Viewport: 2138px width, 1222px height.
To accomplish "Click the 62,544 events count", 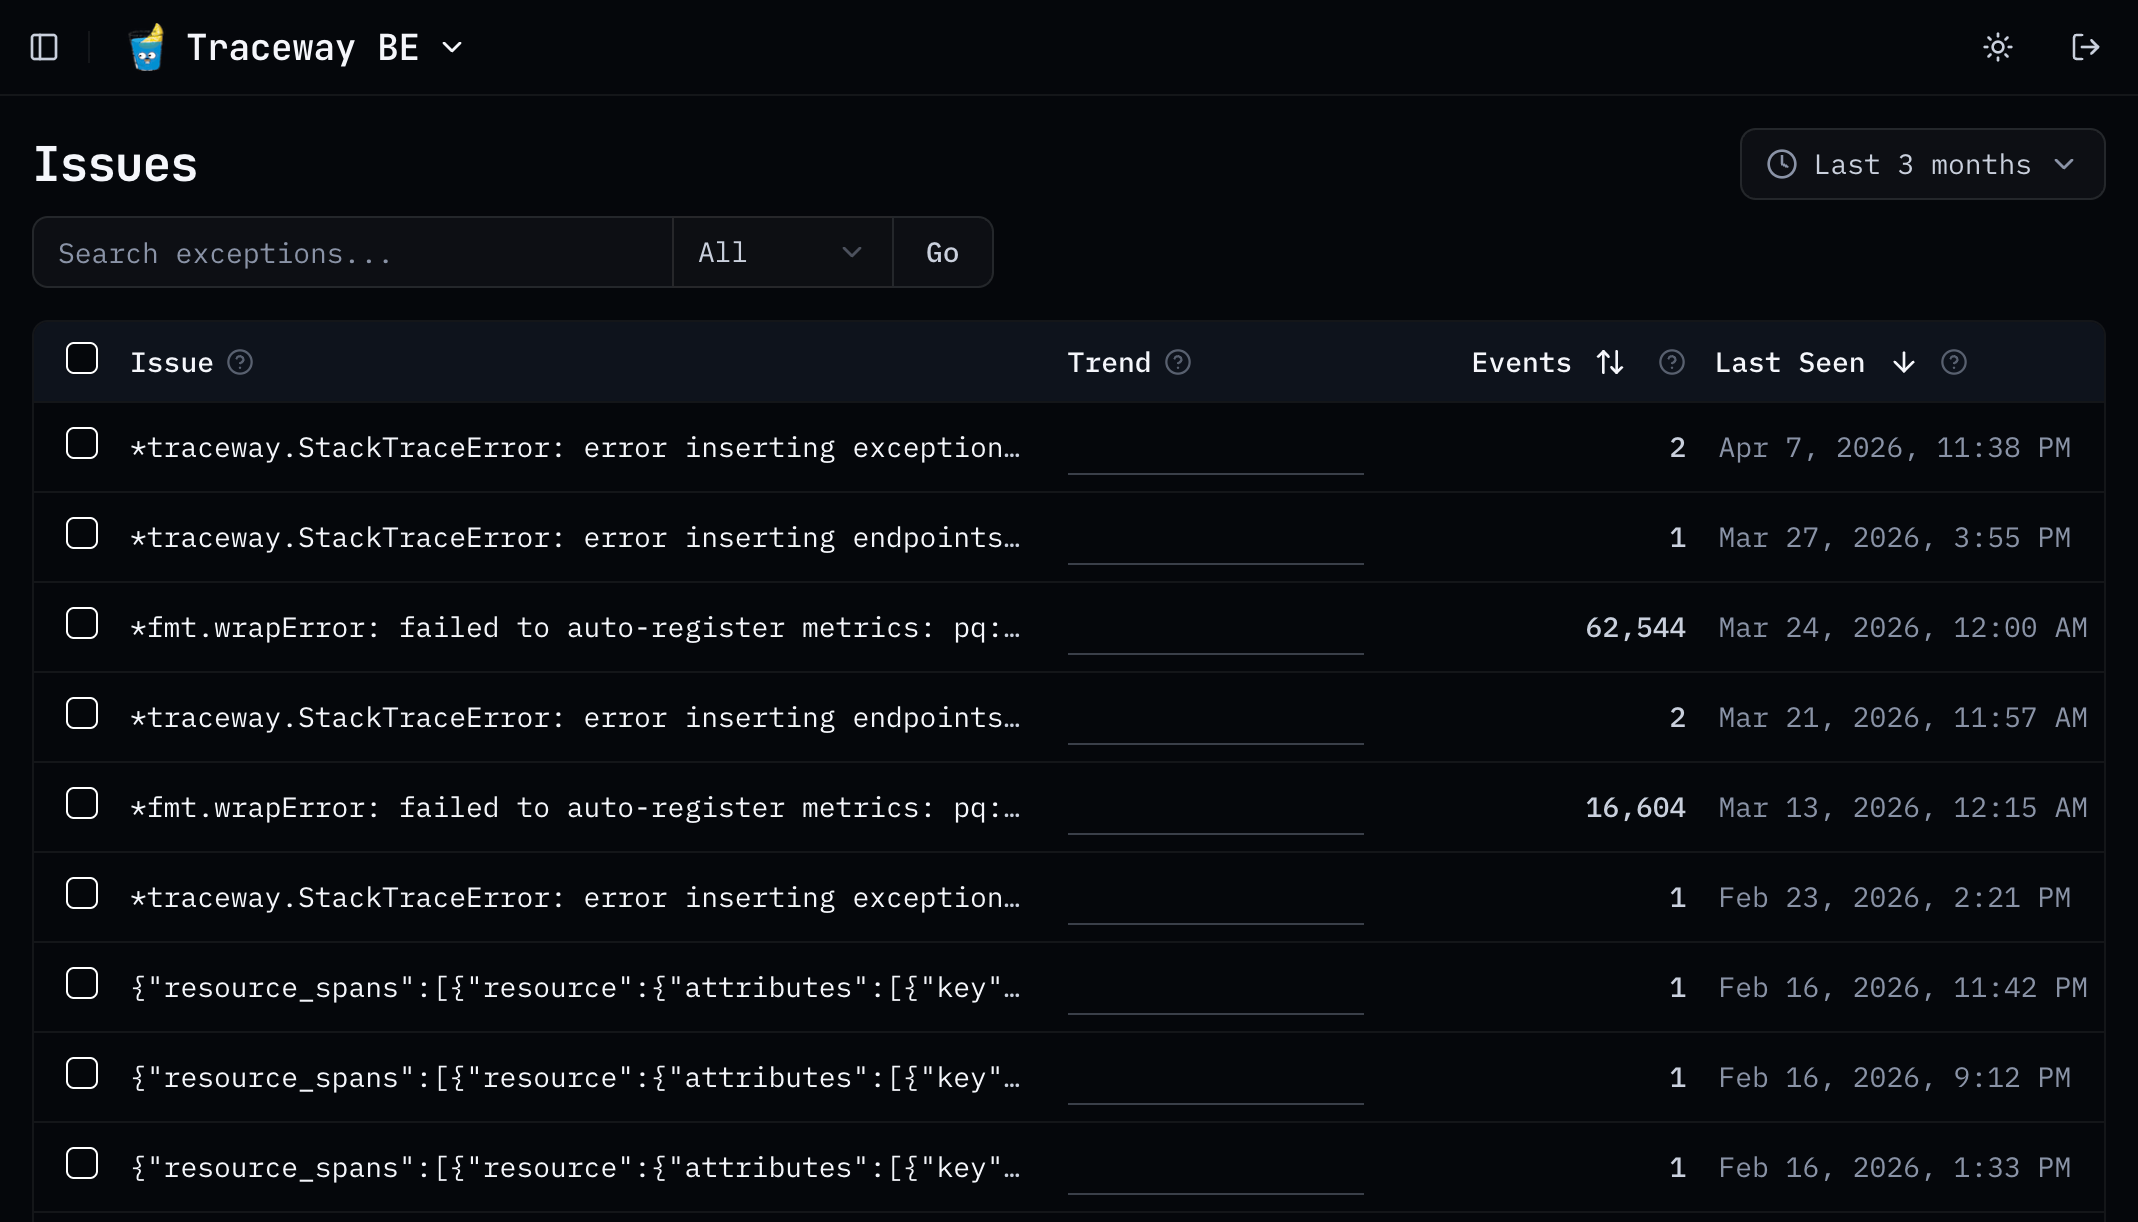I will click(x=1635, y=628).
